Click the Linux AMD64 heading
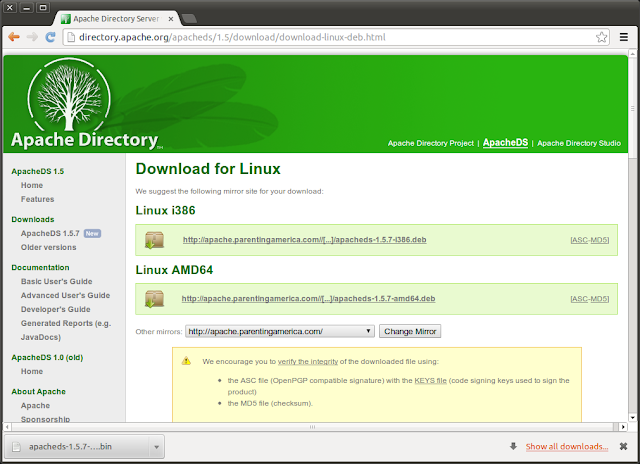The width and height of the screenshot is (640, 464). (x=174, y=270)
